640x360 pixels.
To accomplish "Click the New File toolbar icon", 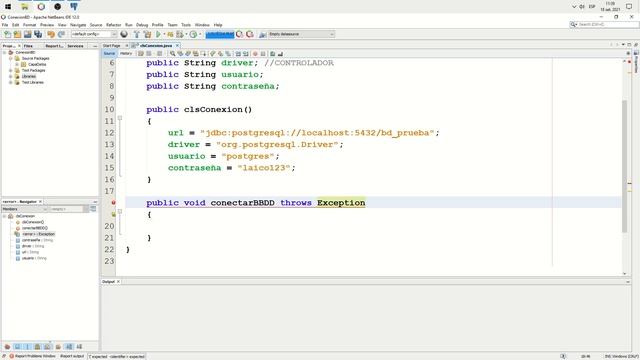I will (x=8, y=35).
